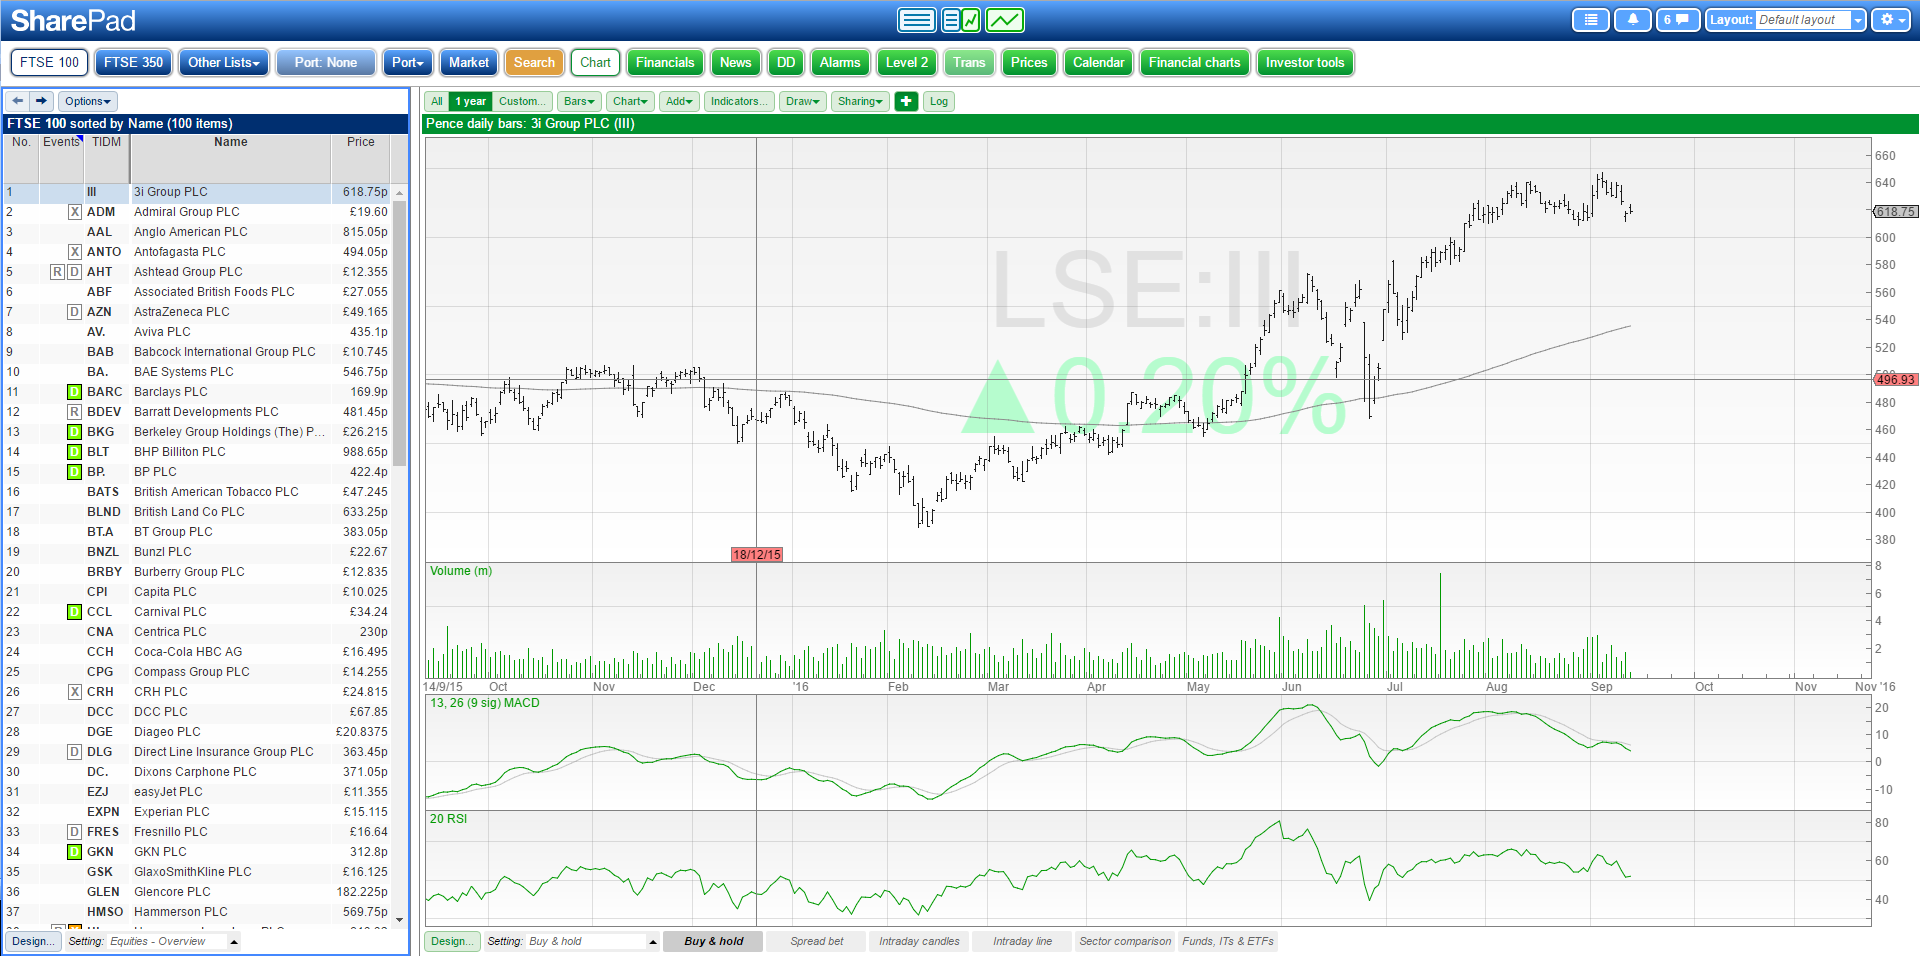Click the D event icon for AstraZeneca

(x=74, y=312)
